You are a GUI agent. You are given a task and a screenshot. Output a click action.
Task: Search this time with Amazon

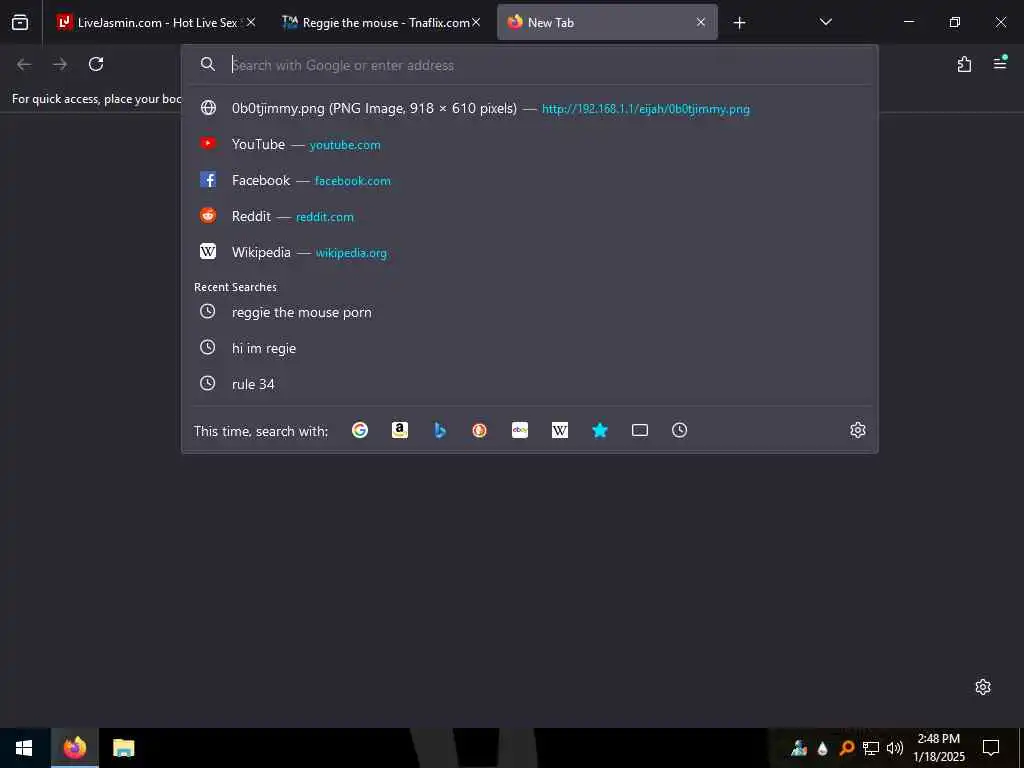tap(400, 430)
